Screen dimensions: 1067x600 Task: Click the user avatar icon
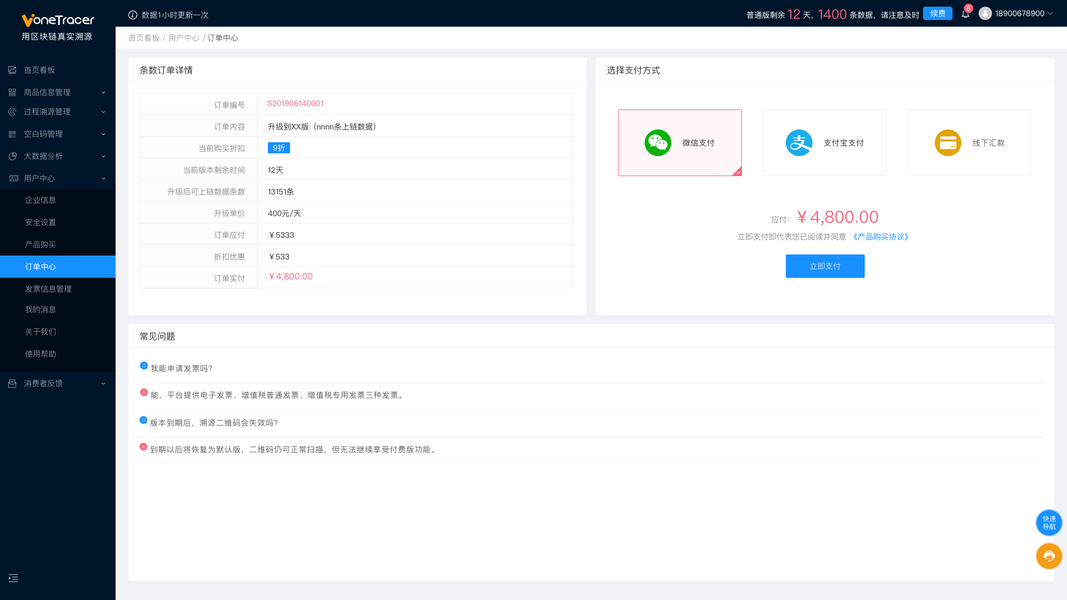pyautogui.click(x=985, y=13)
